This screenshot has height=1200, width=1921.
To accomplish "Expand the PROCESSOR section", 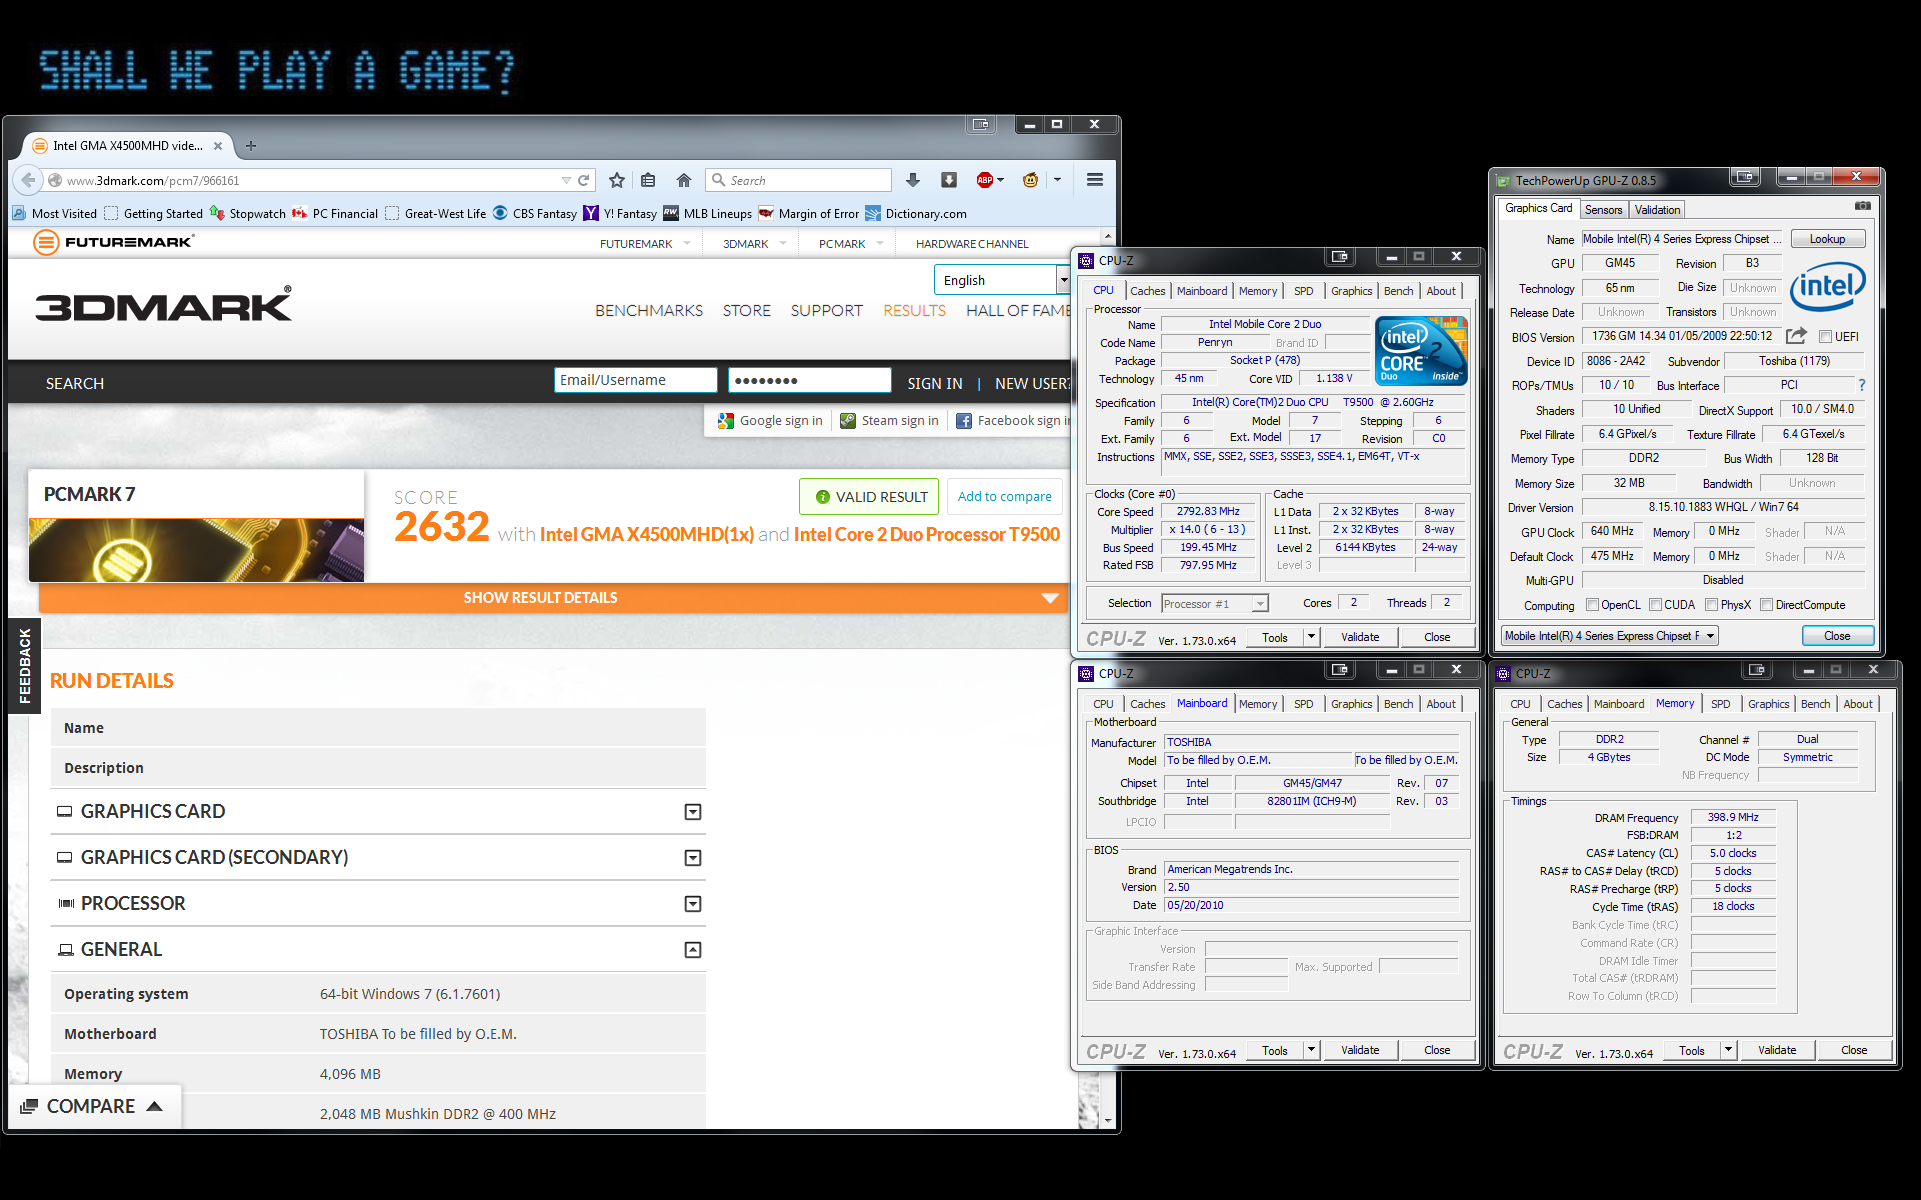I will point(692,904).
